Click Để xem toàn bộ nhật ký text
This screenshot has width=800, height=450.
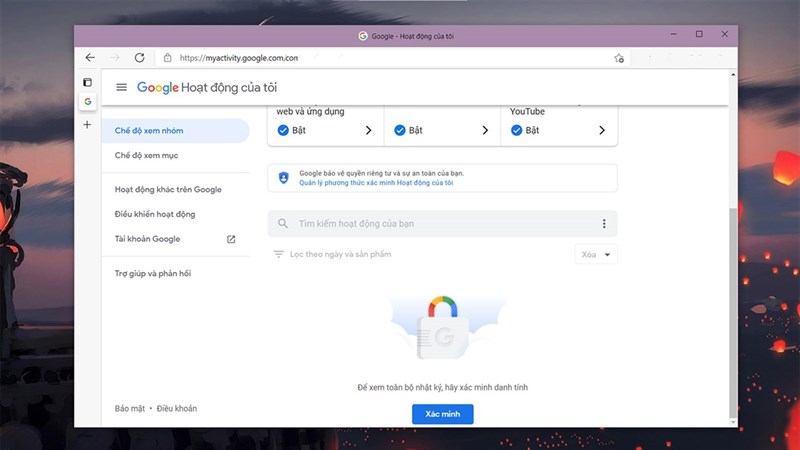pyautogui.click(x=443, y=387)
